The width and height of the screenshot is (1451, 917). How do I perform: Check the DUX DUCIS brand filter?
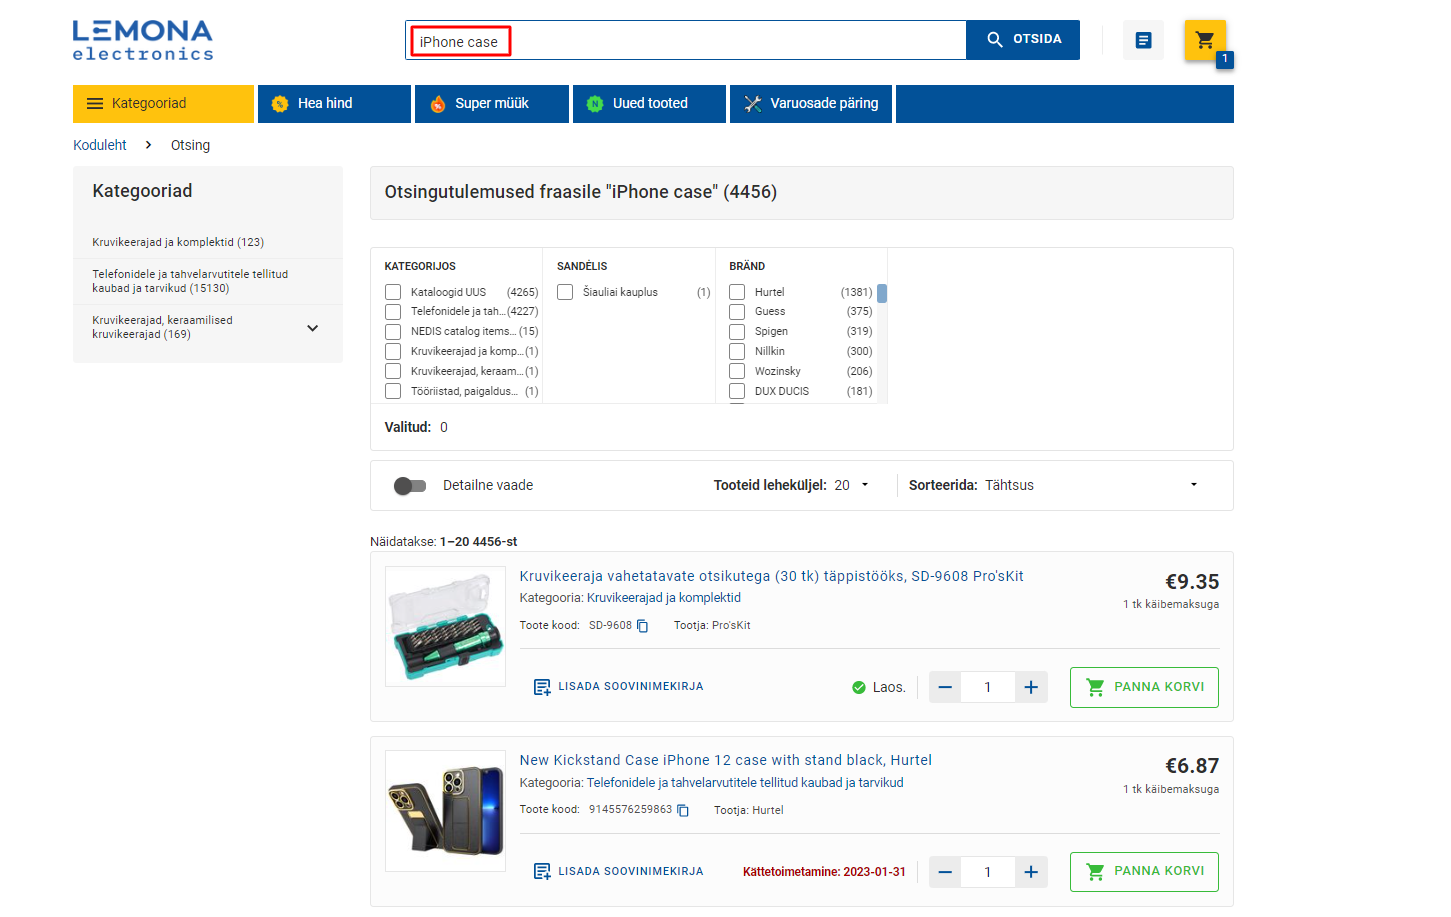(737, 391)
